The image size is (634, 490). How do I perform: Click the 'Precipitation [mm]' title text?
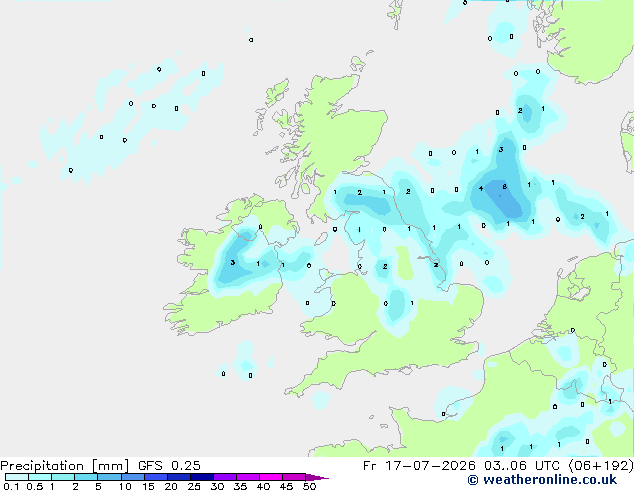pos(65,466)
